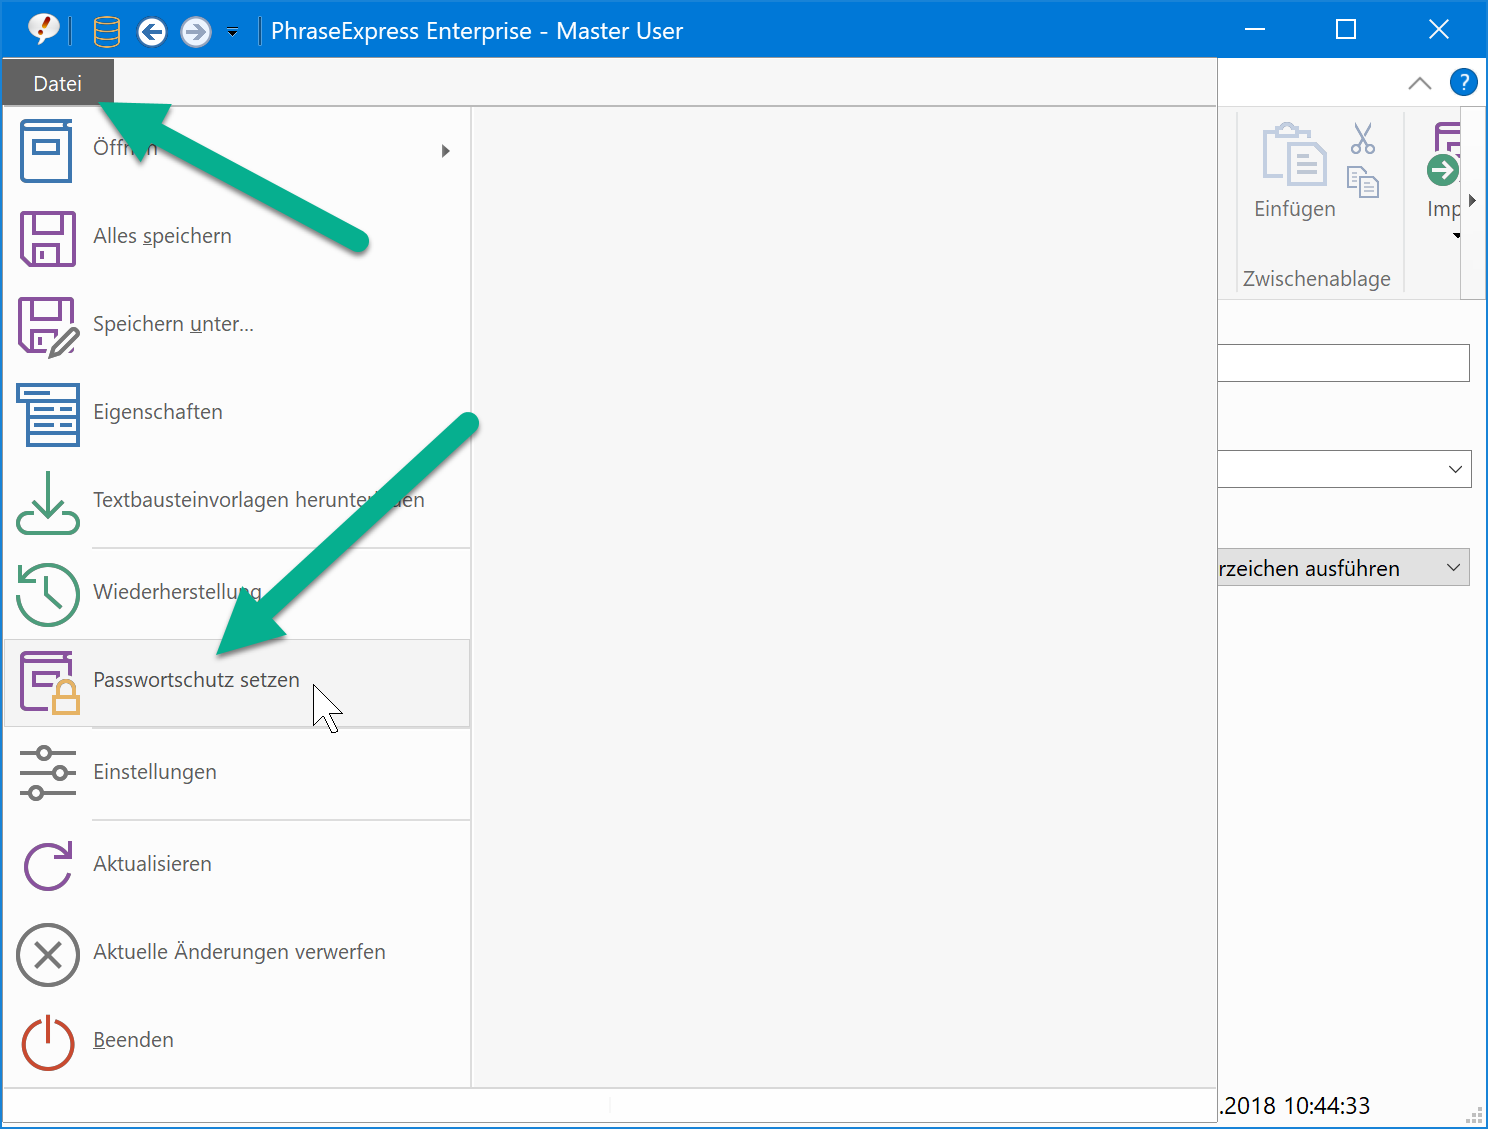Screen dimensions: 1488x1129
Task: Click the Eigenschaften icon
Action: click(x=48, y=414)
